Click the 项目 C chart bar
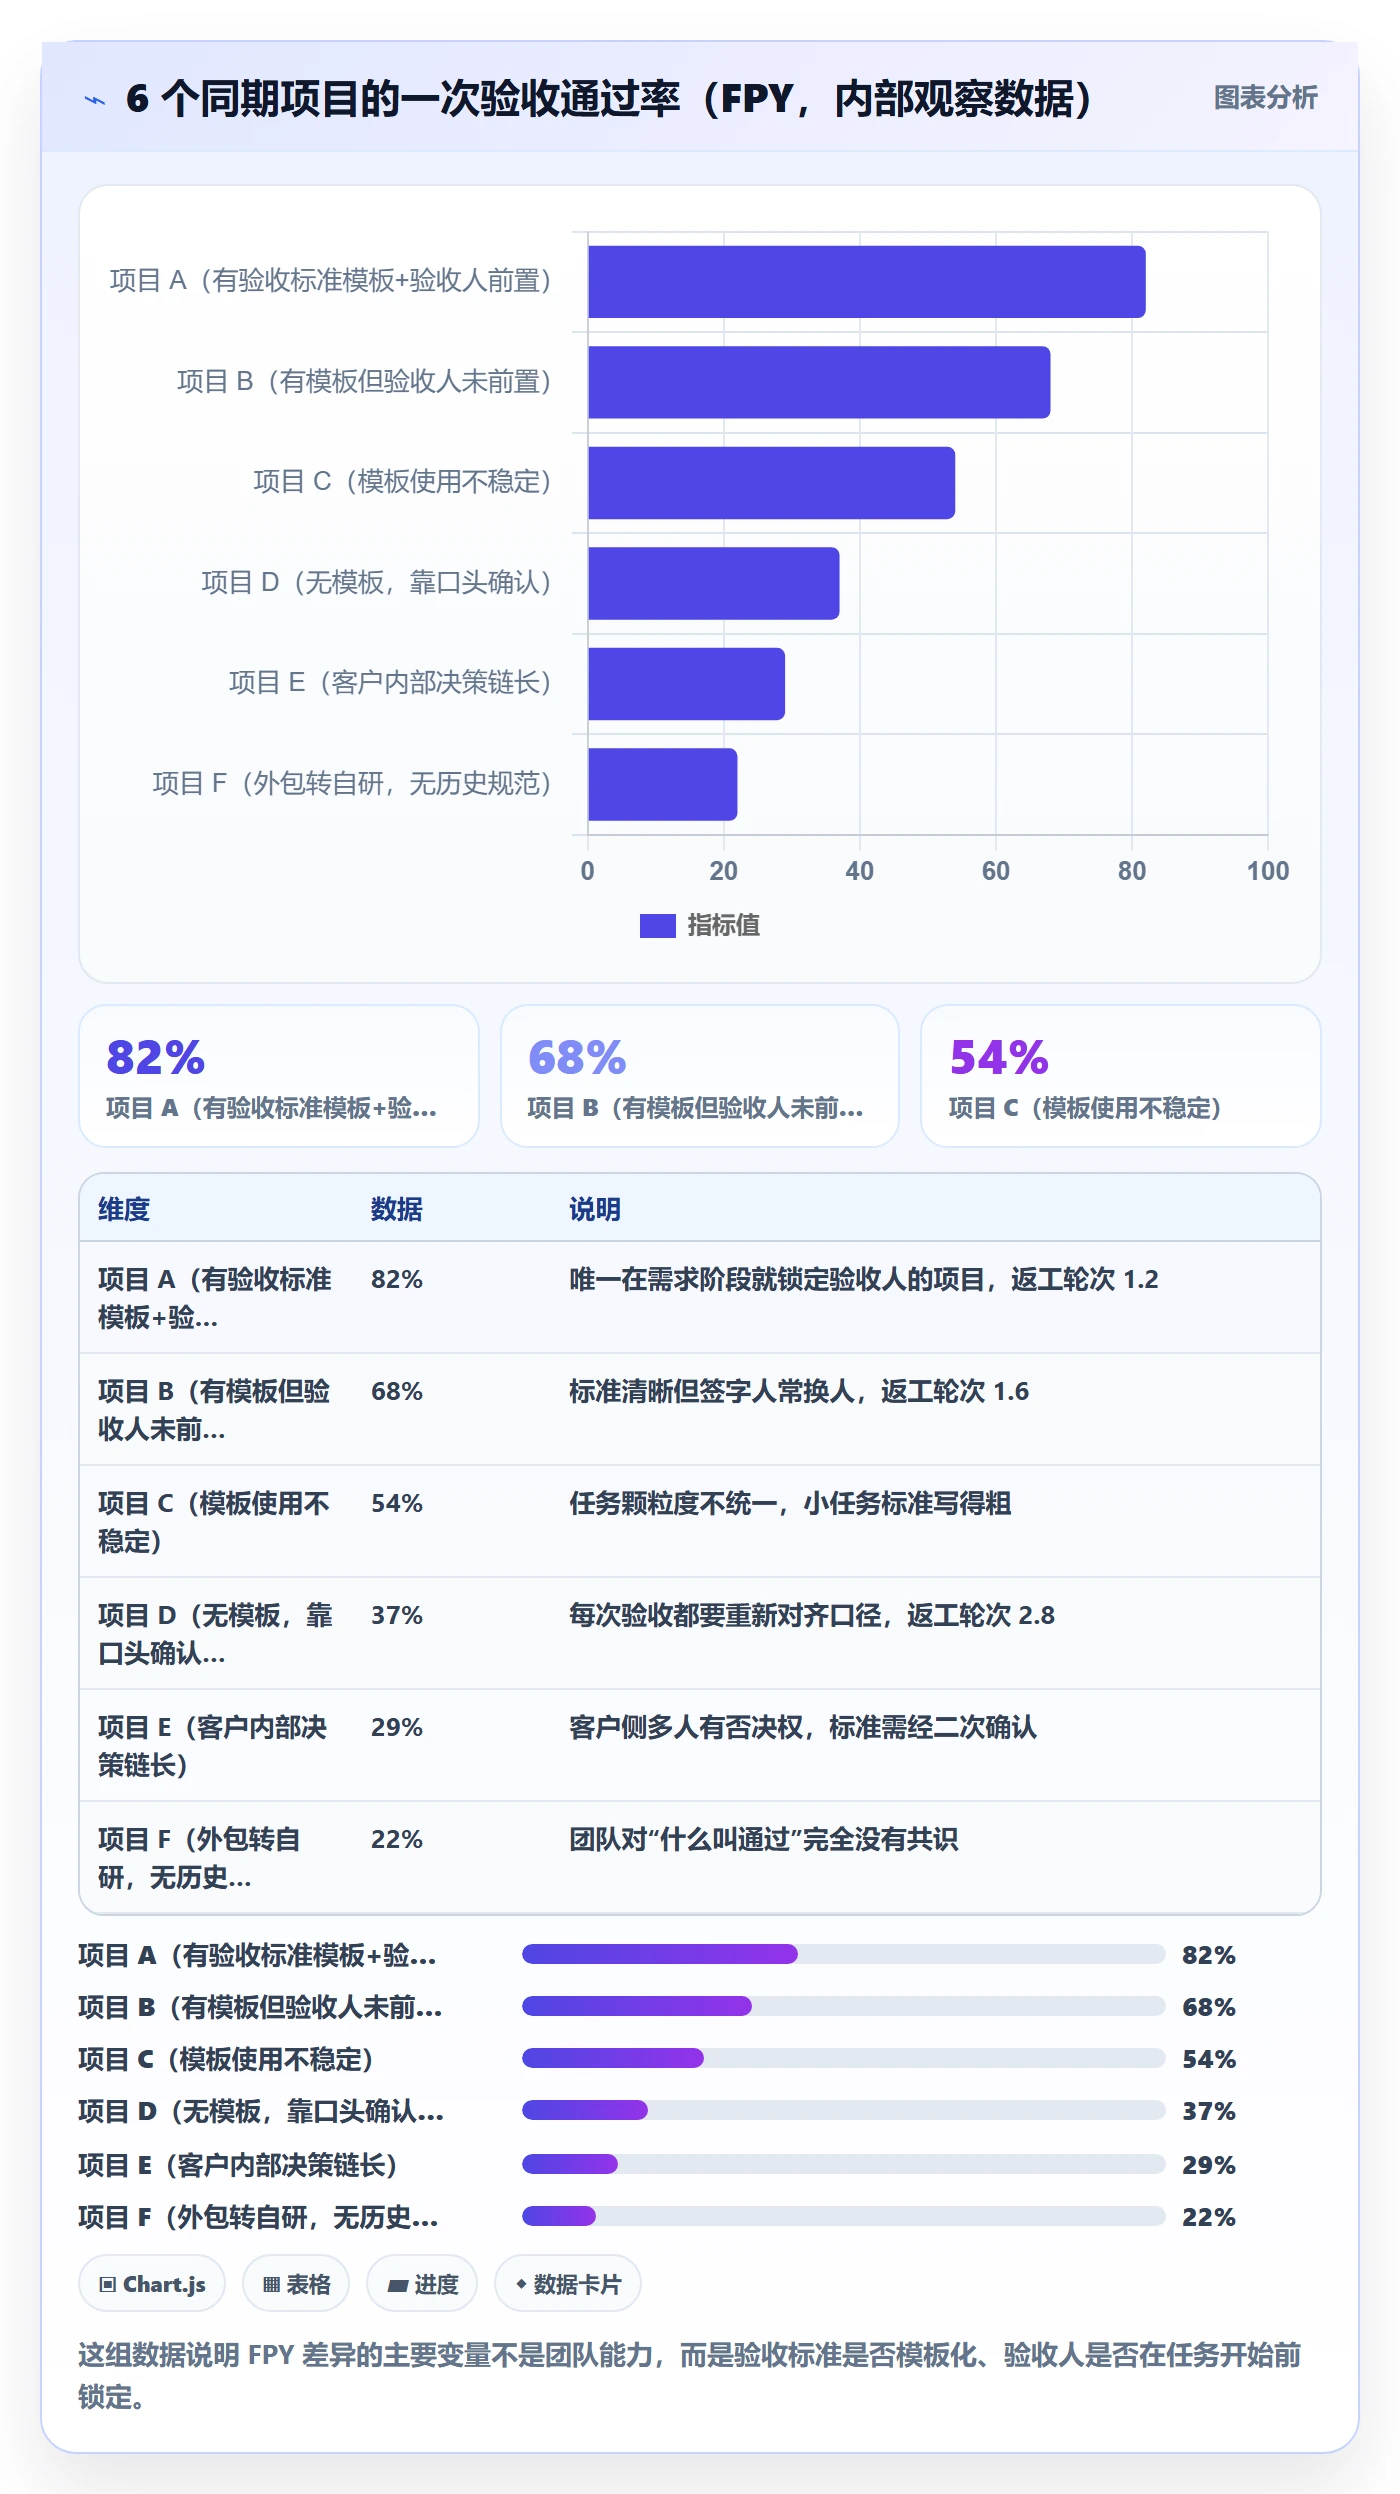The width and height of the screenshot is (1400, 2494). coord(771,483)
